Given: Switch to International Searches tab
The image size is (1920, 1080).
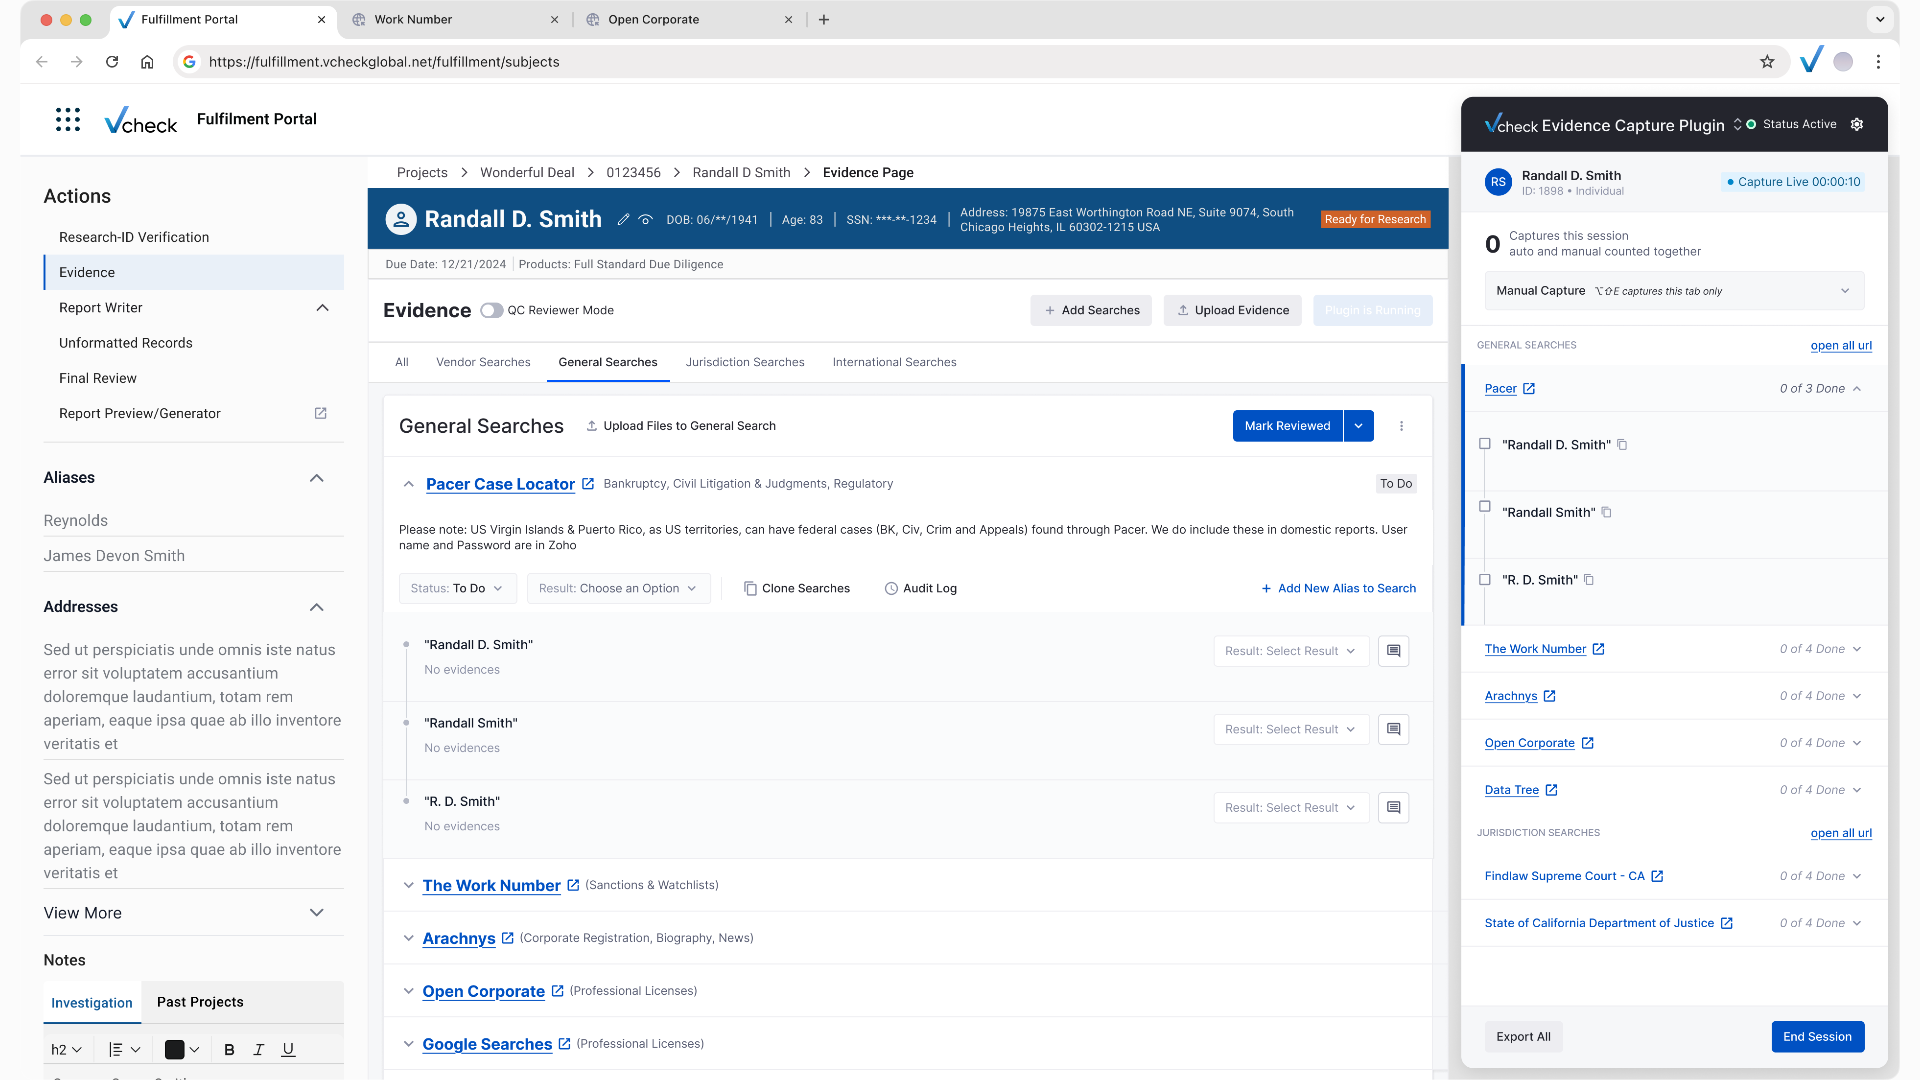Looking at the screenshot, I should coord(895,362).
